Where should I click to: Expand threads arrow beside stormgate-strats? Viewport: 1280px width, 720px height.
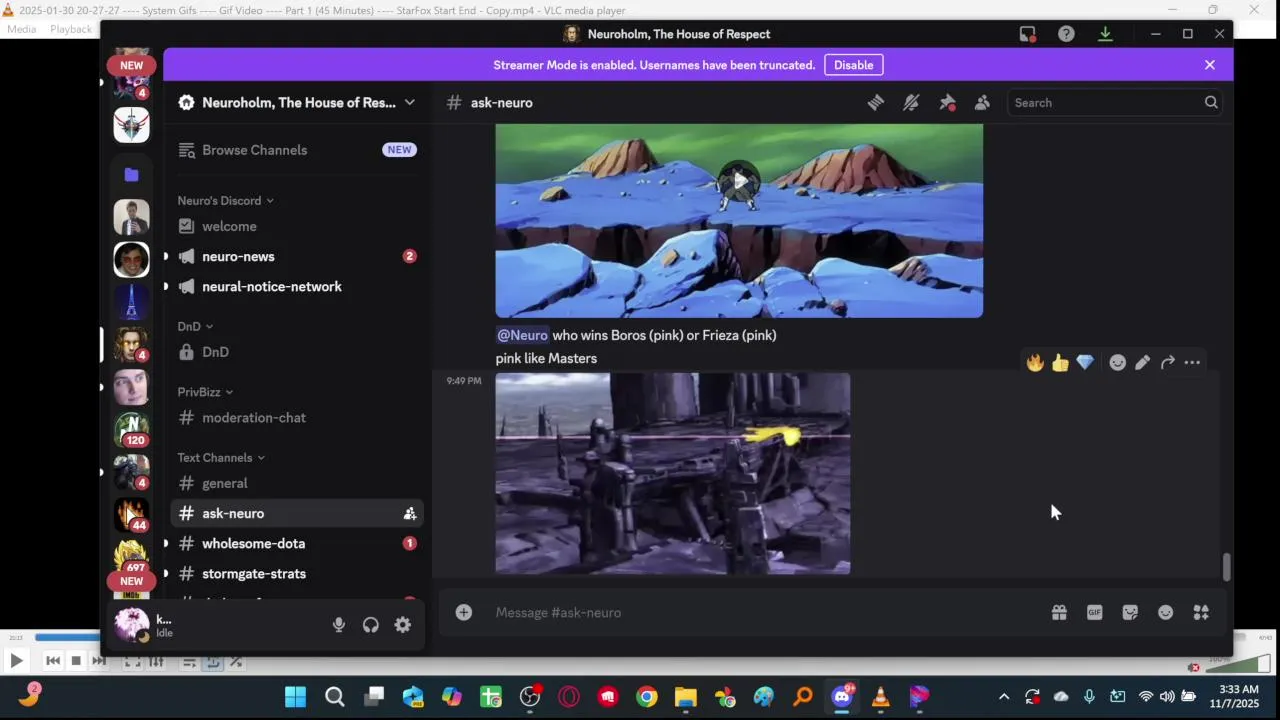click(x=166, y=573)
